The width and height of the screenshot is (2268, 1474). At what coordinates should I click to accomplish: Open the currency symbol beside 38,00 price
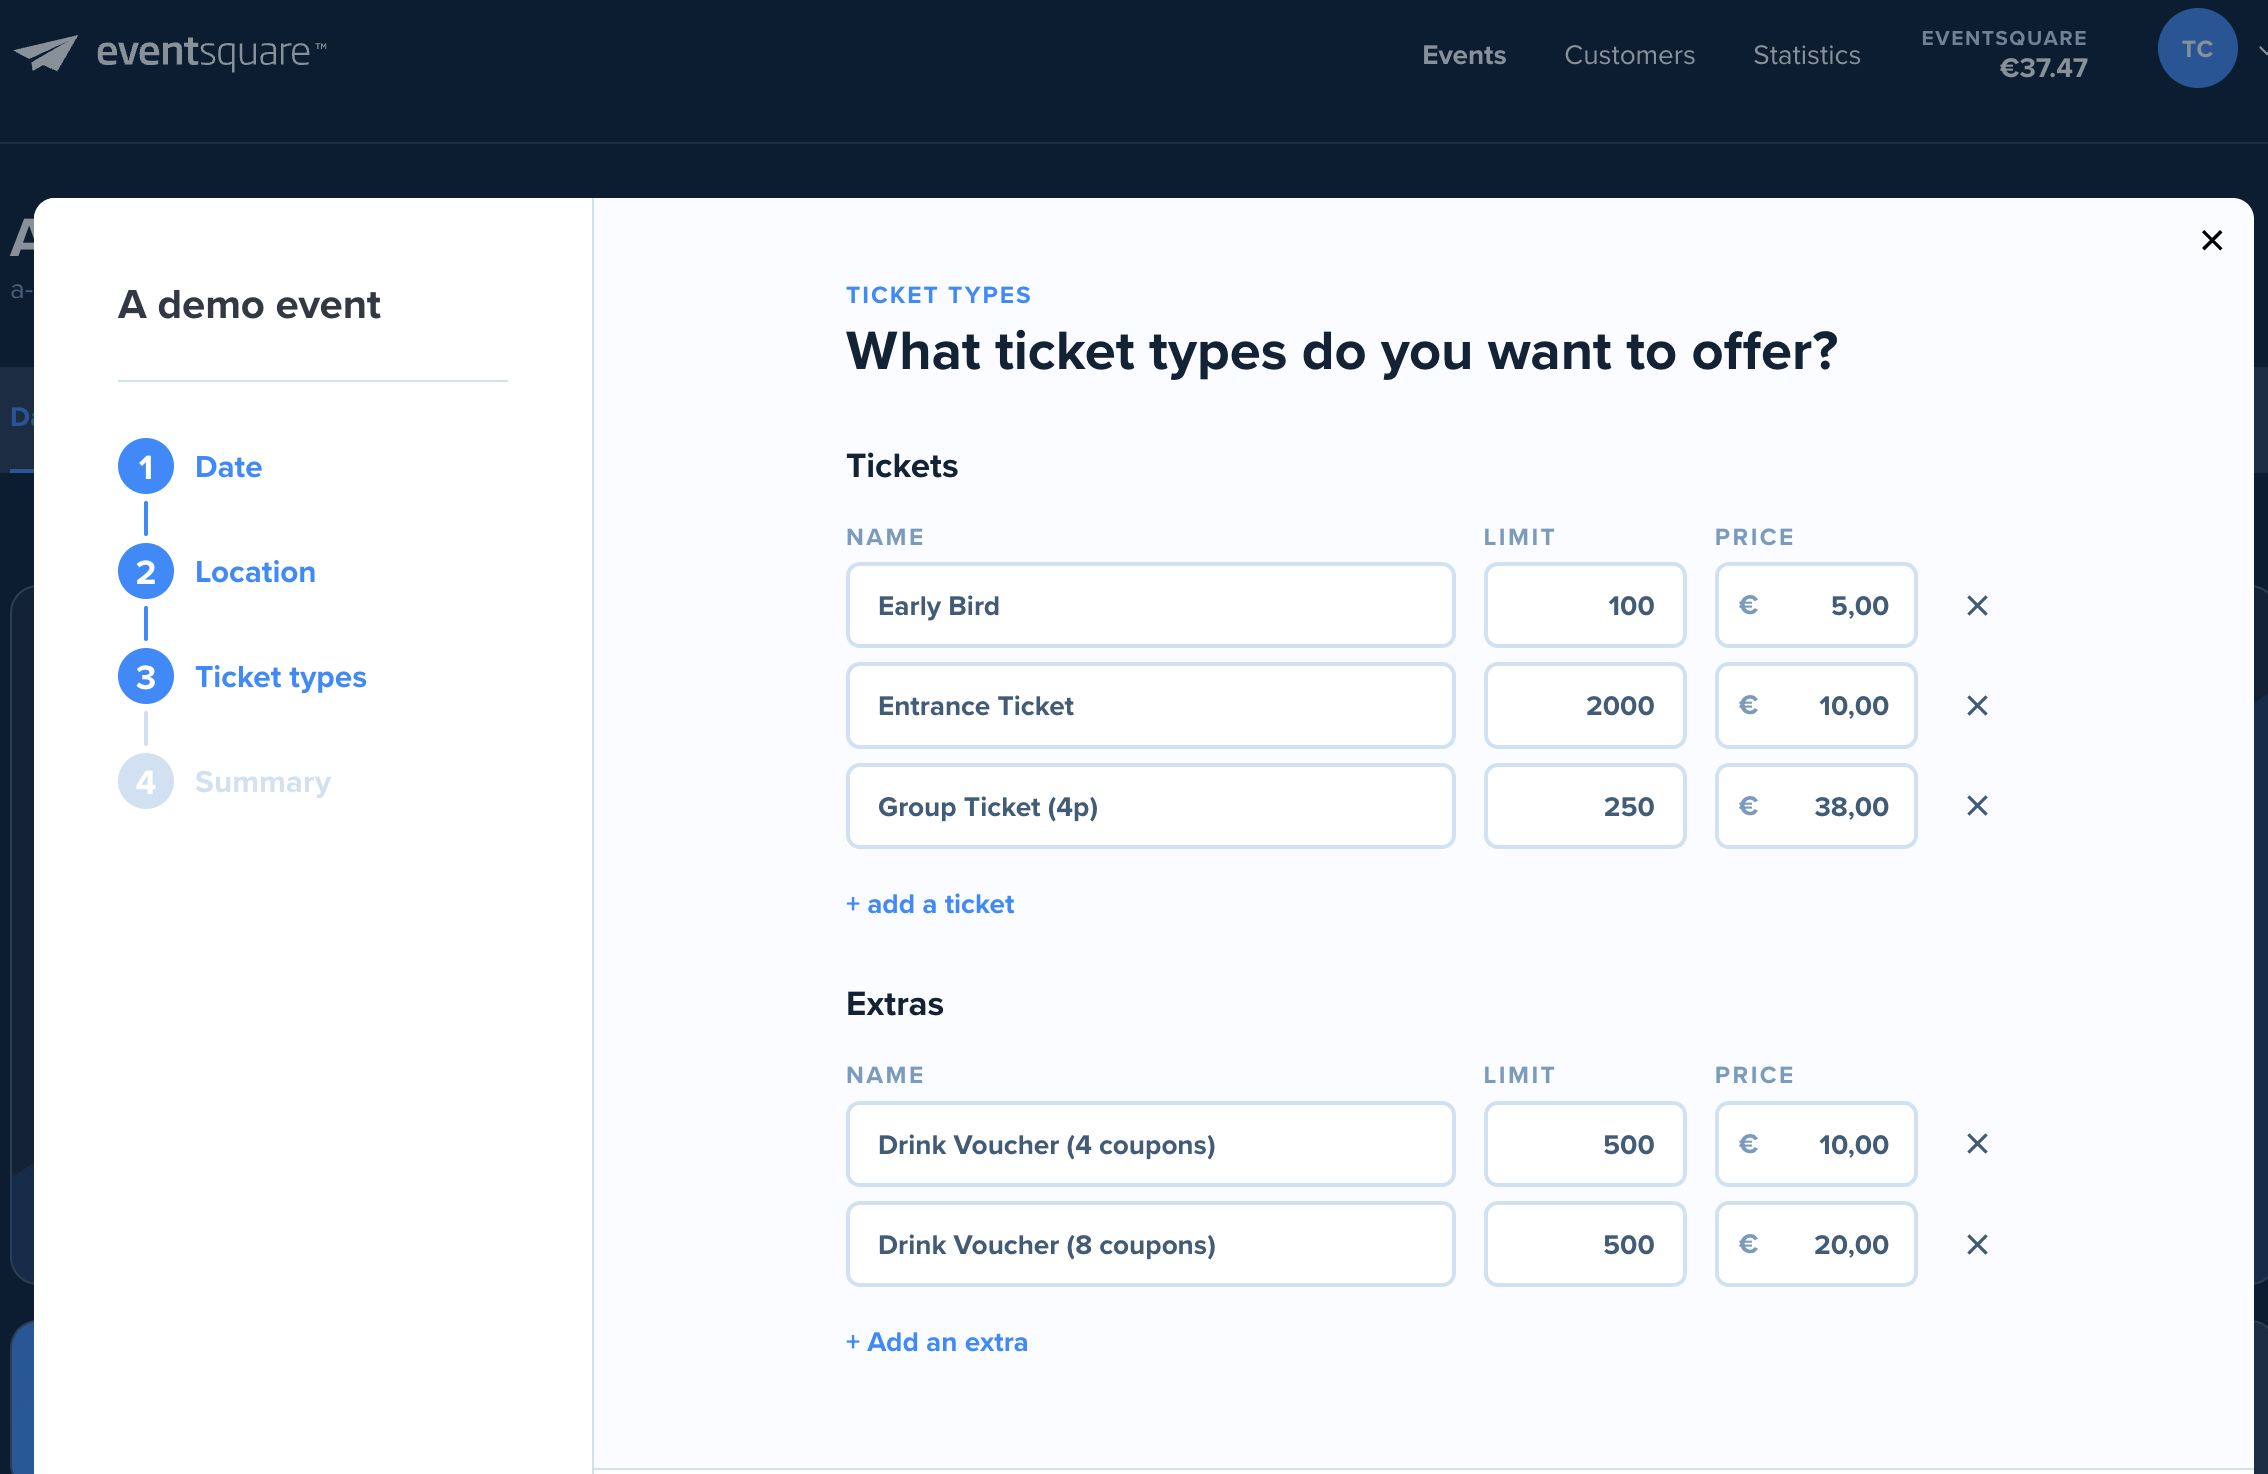pos(1748,806)
